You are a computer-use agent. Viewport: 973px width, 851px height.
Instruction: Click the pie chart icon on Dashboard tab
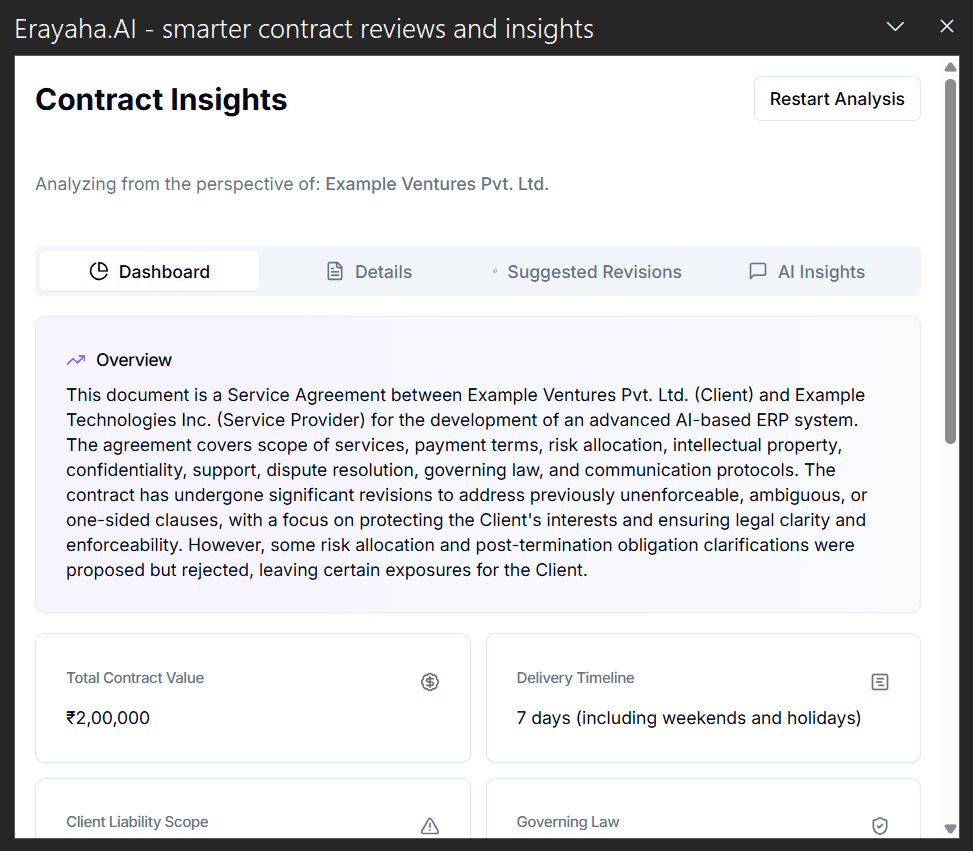[99, 271]
